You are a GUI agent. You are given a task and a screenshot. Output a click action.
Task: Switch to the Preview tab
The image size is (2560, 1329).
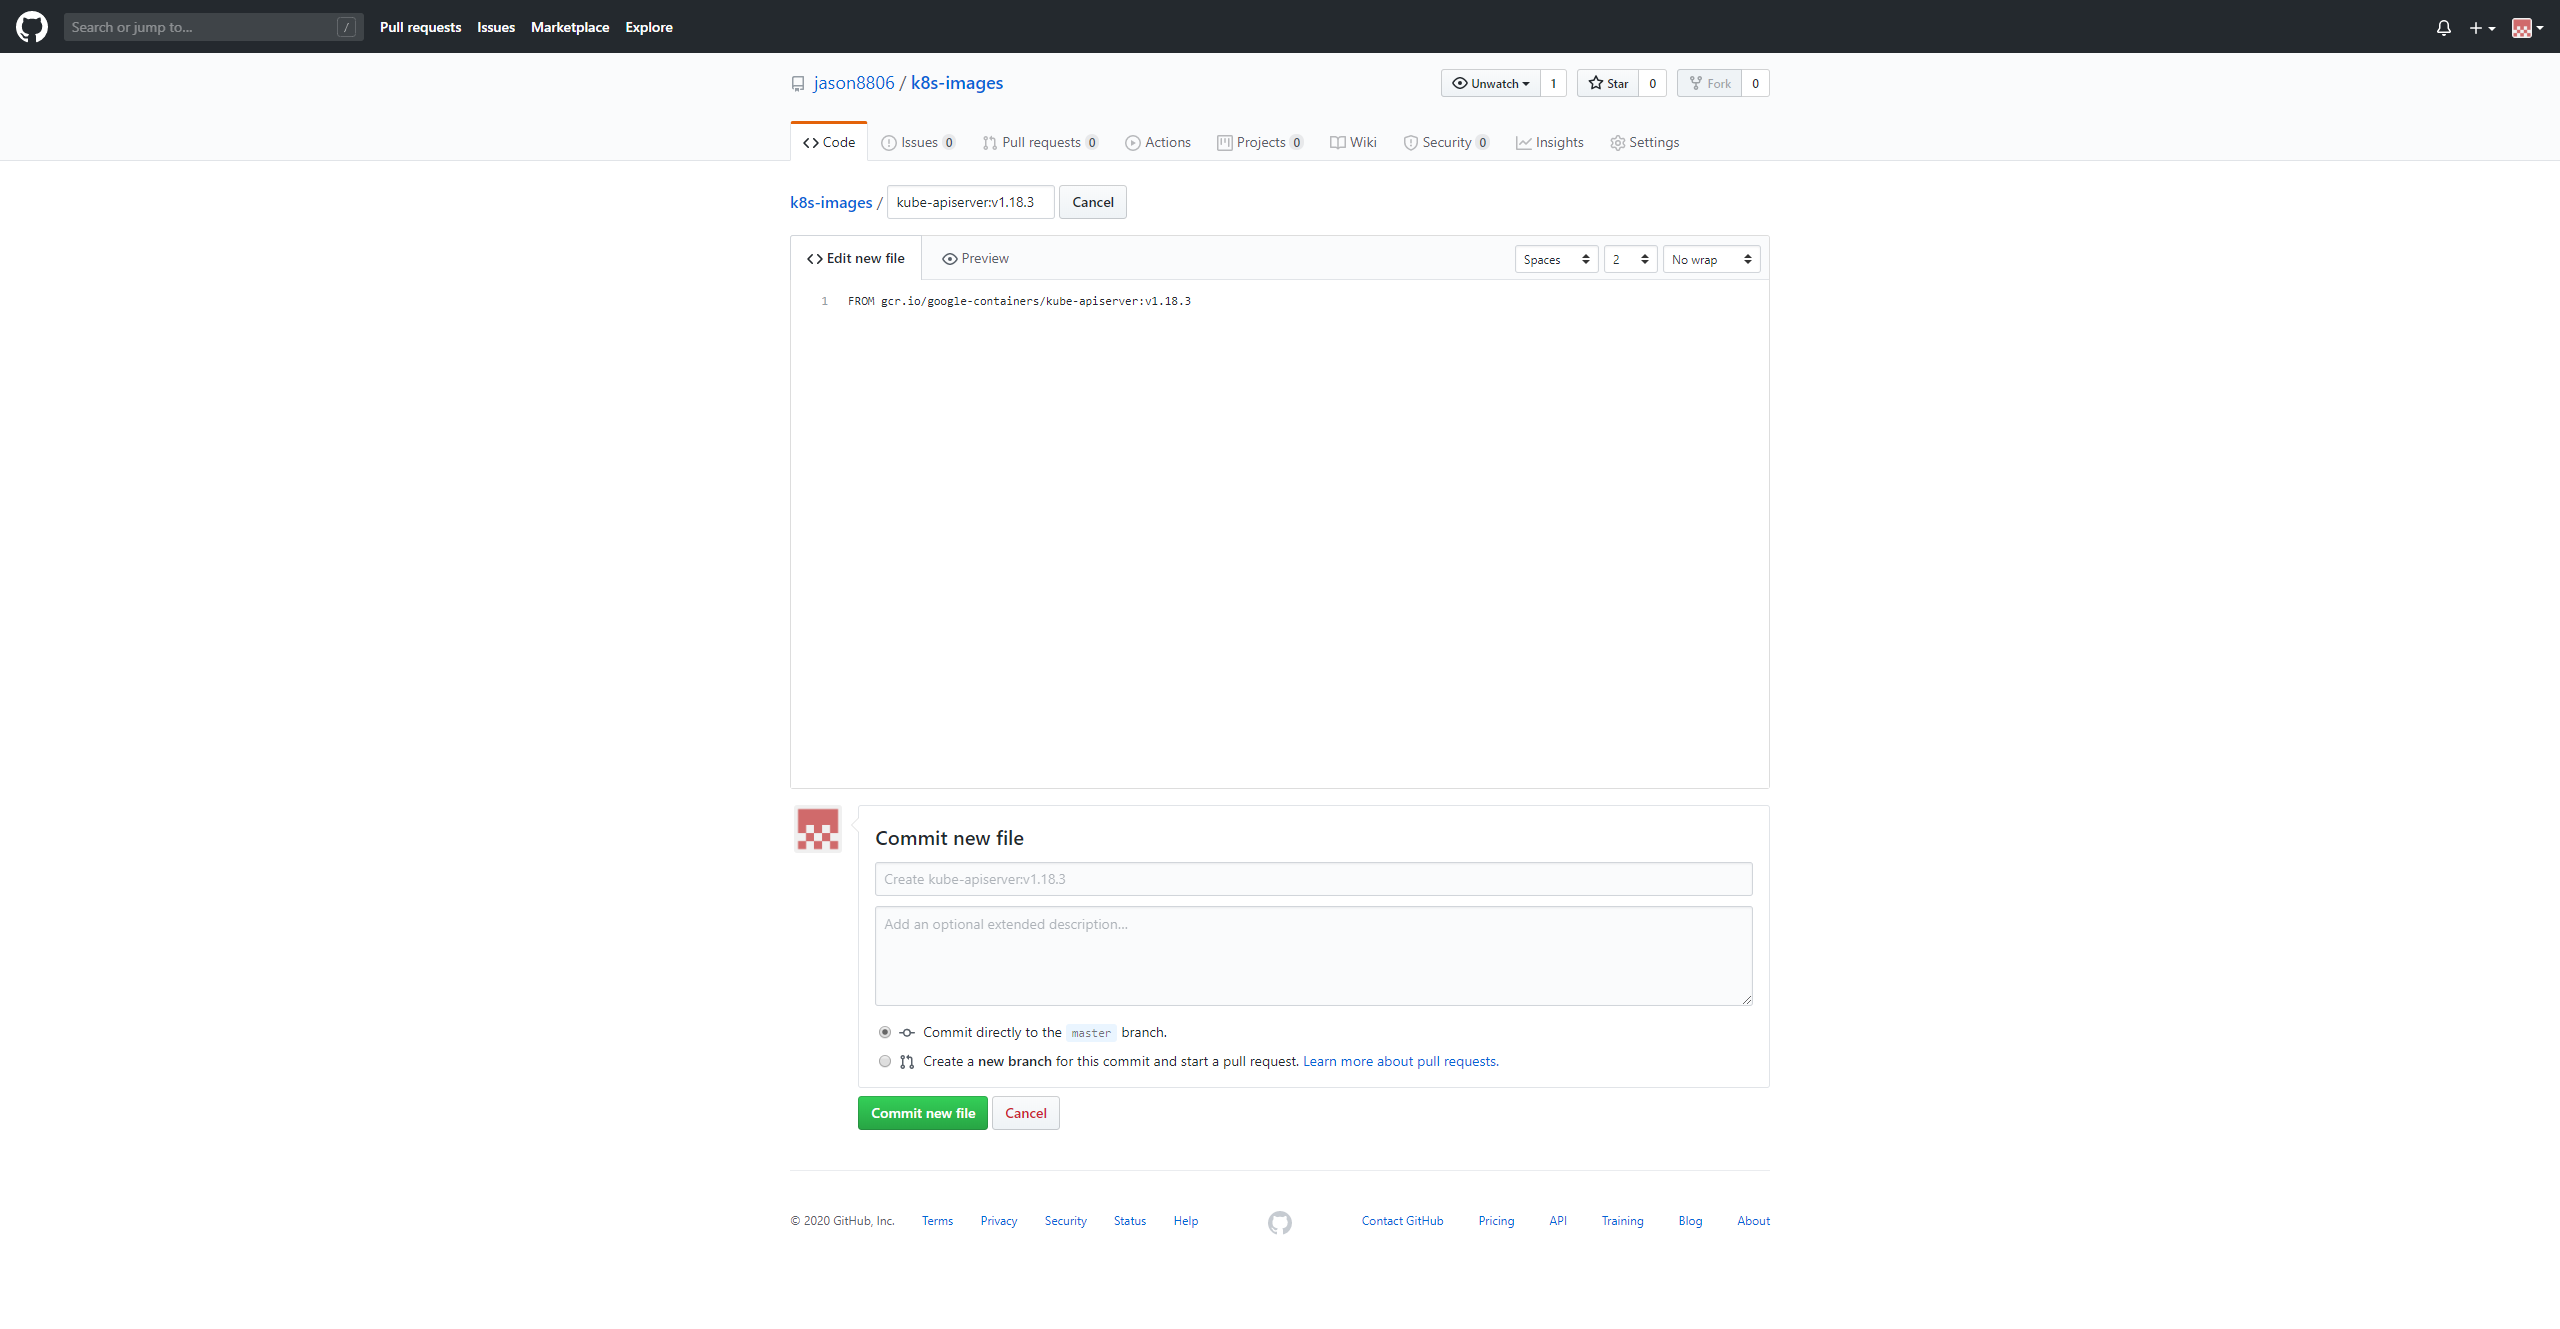pos(975,257)
